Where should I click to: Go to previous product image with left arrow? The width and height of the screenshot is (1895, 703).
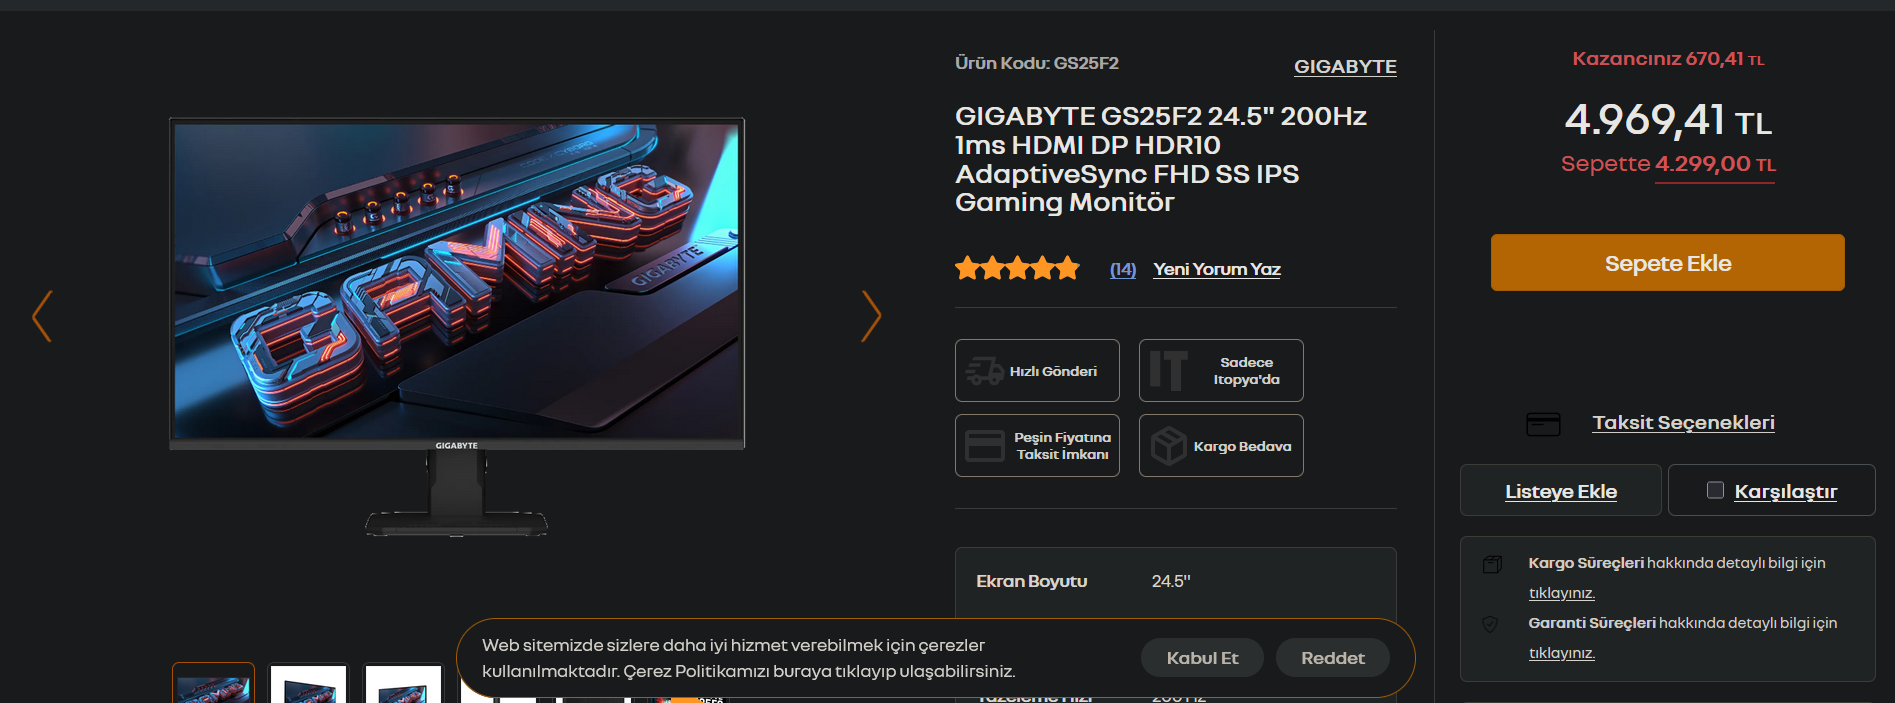(42, 316)
